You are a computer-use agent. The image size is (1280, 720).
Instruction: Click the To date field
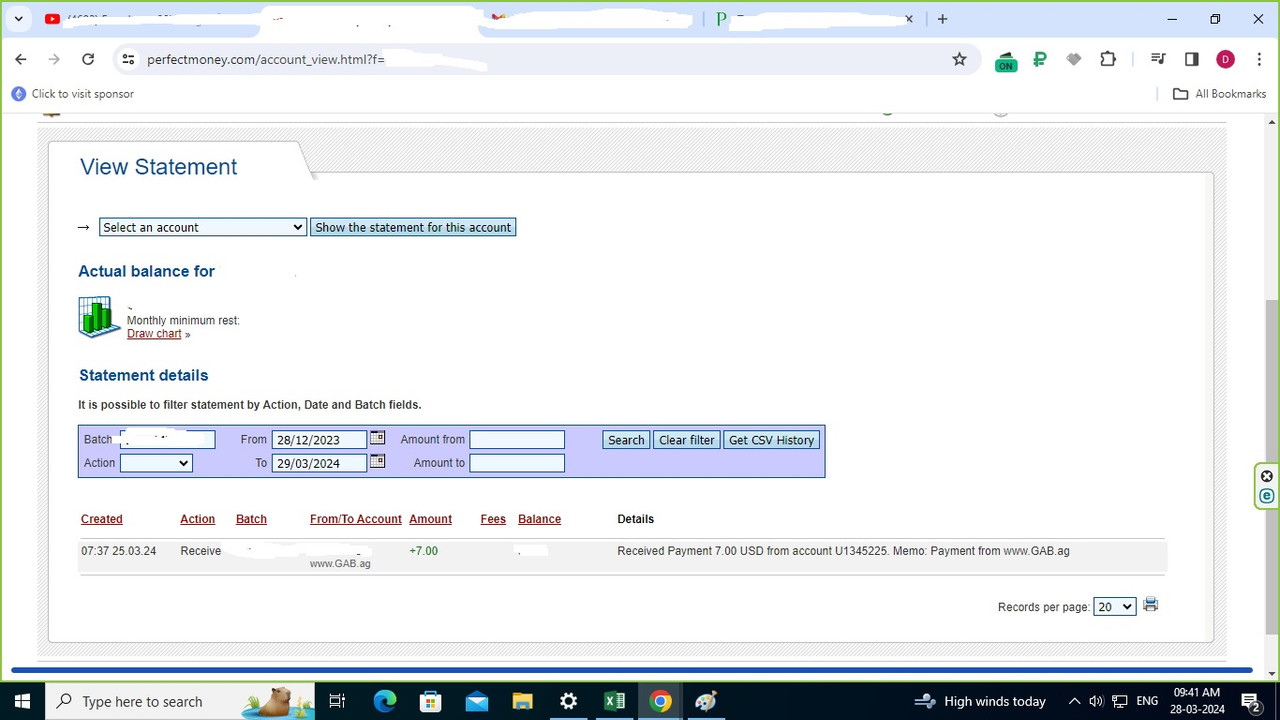point(319,463)
